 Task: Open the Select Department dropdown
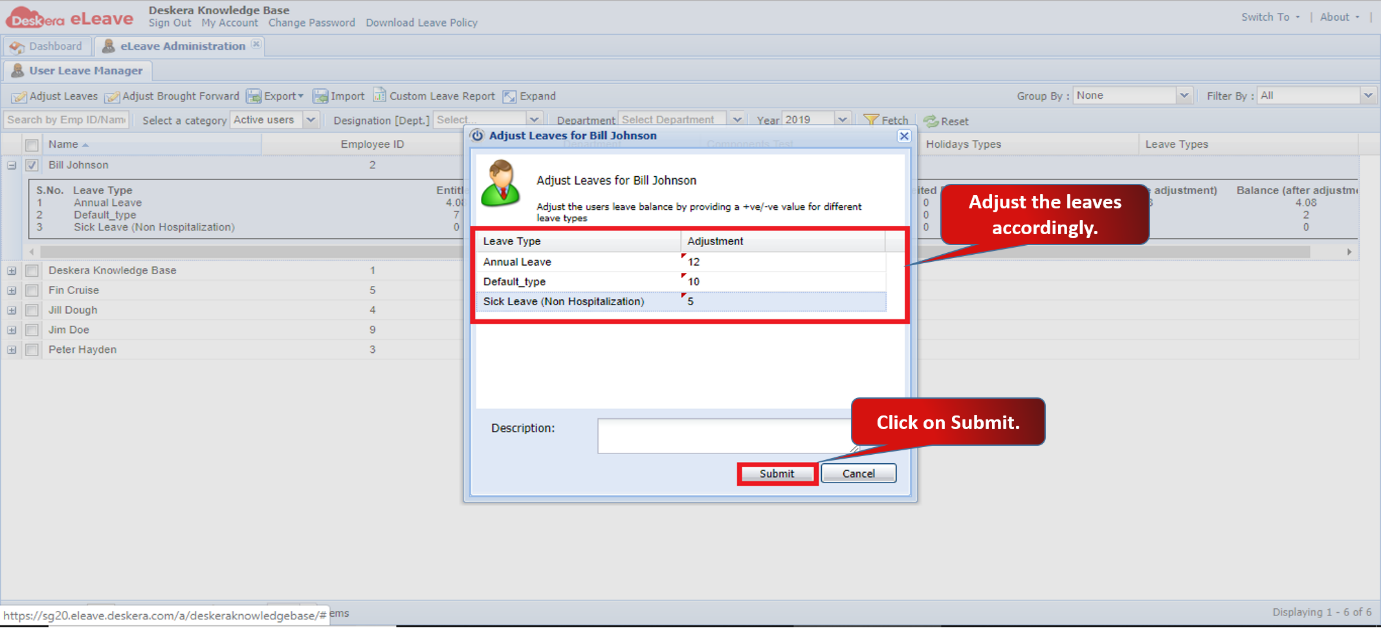(x=737, y=120)
